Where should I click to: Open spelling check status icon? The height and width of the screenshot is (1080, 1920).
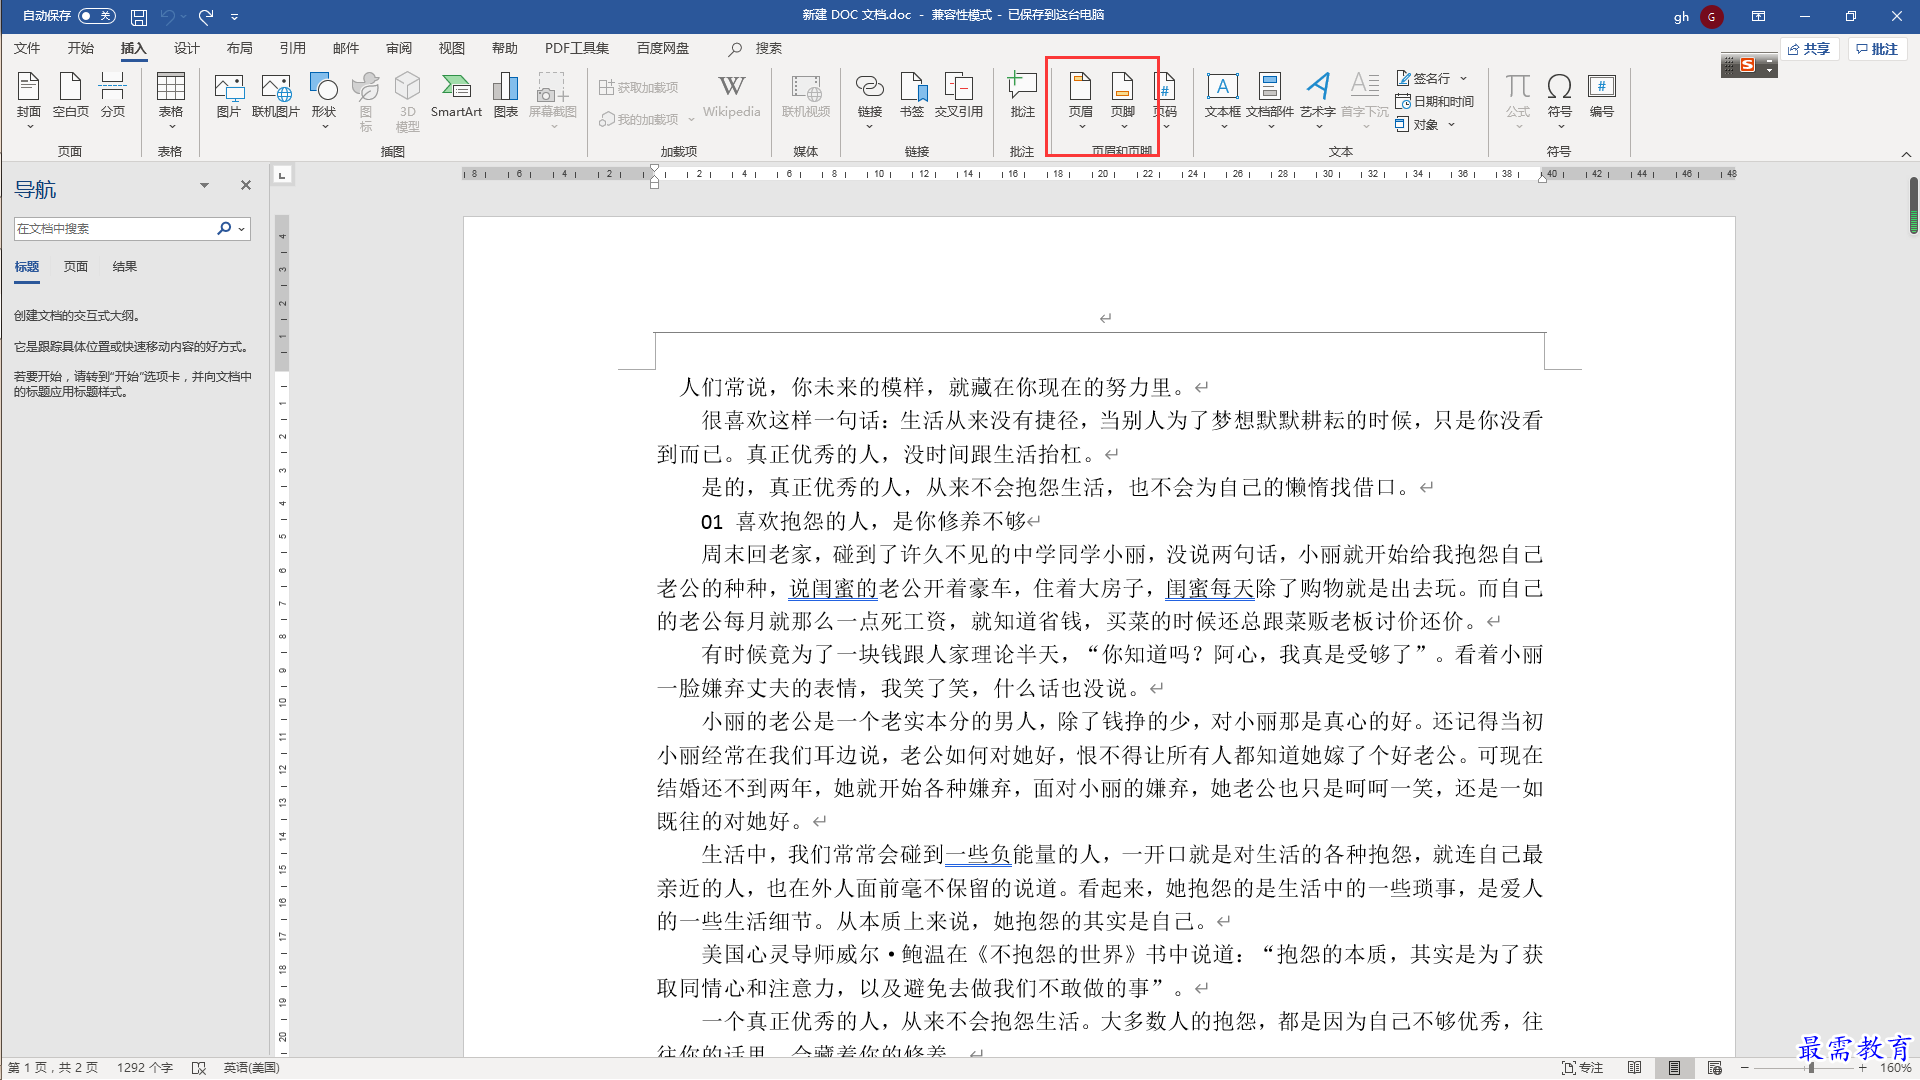click(x=199, y=1068)
